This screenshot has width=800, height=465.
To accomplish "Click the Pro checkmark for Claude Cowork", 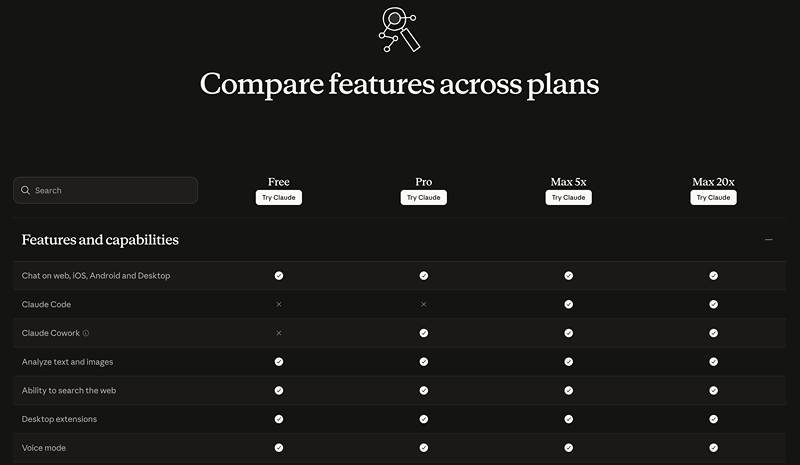I will point(423,333).
